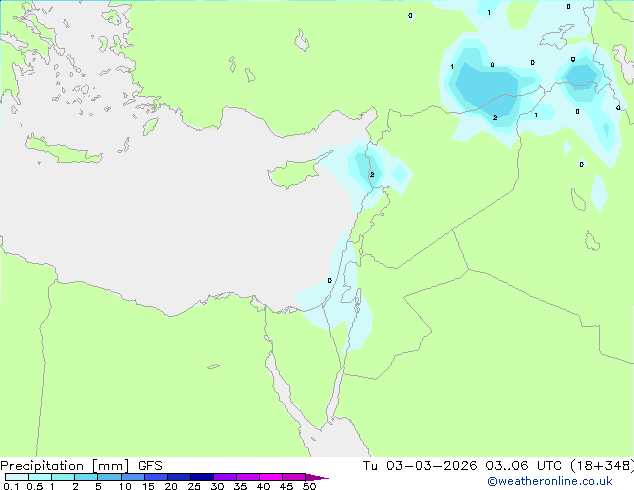Pick the 25–30 mm dark blue legend swatch
The height and width of the screenshot is (490, 634).
click(201, 477)
